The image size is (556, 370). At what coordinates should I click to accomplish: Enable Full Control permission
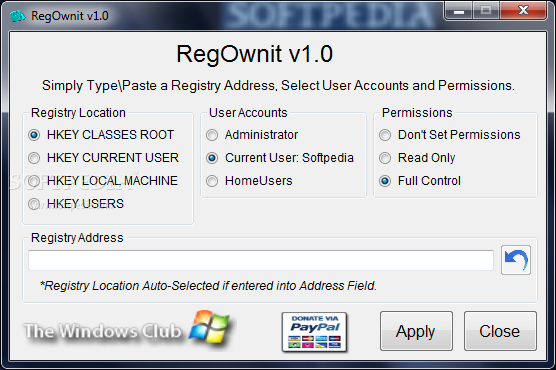pos(420,181)
